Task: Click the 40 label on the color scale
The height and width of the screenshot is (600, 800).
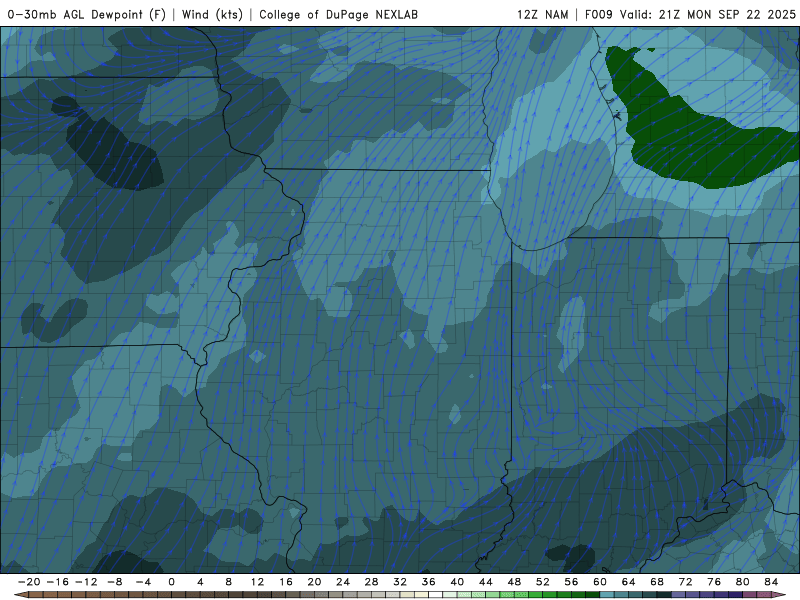Action: click(x=457, y=582)
